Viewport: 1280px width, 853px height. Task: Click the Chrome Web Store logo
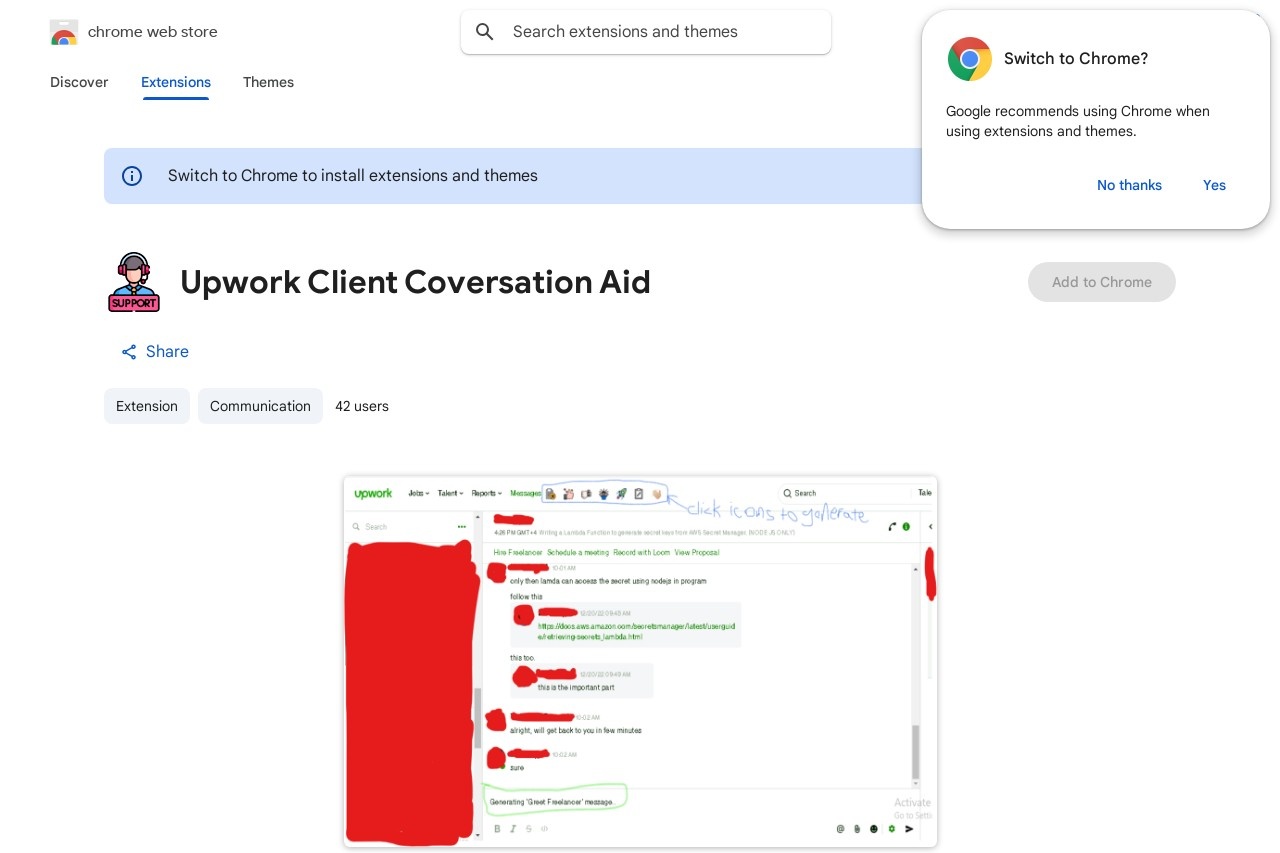pos(64,32)
